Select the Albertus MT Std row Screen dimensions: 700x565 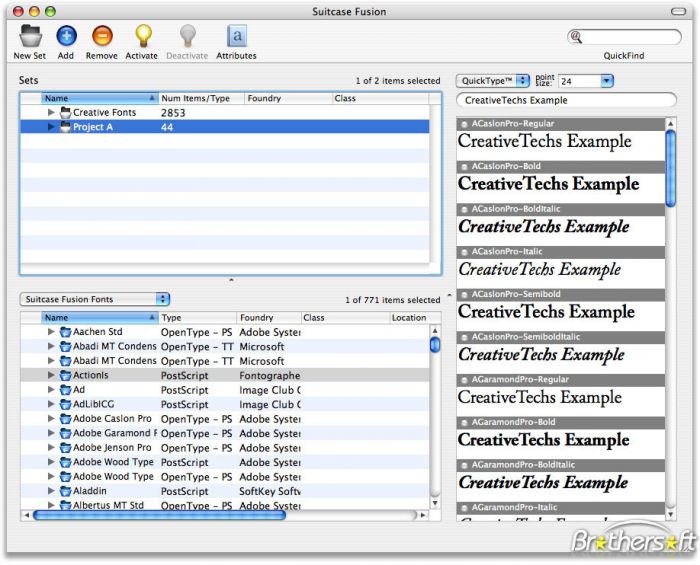point(225,505)
